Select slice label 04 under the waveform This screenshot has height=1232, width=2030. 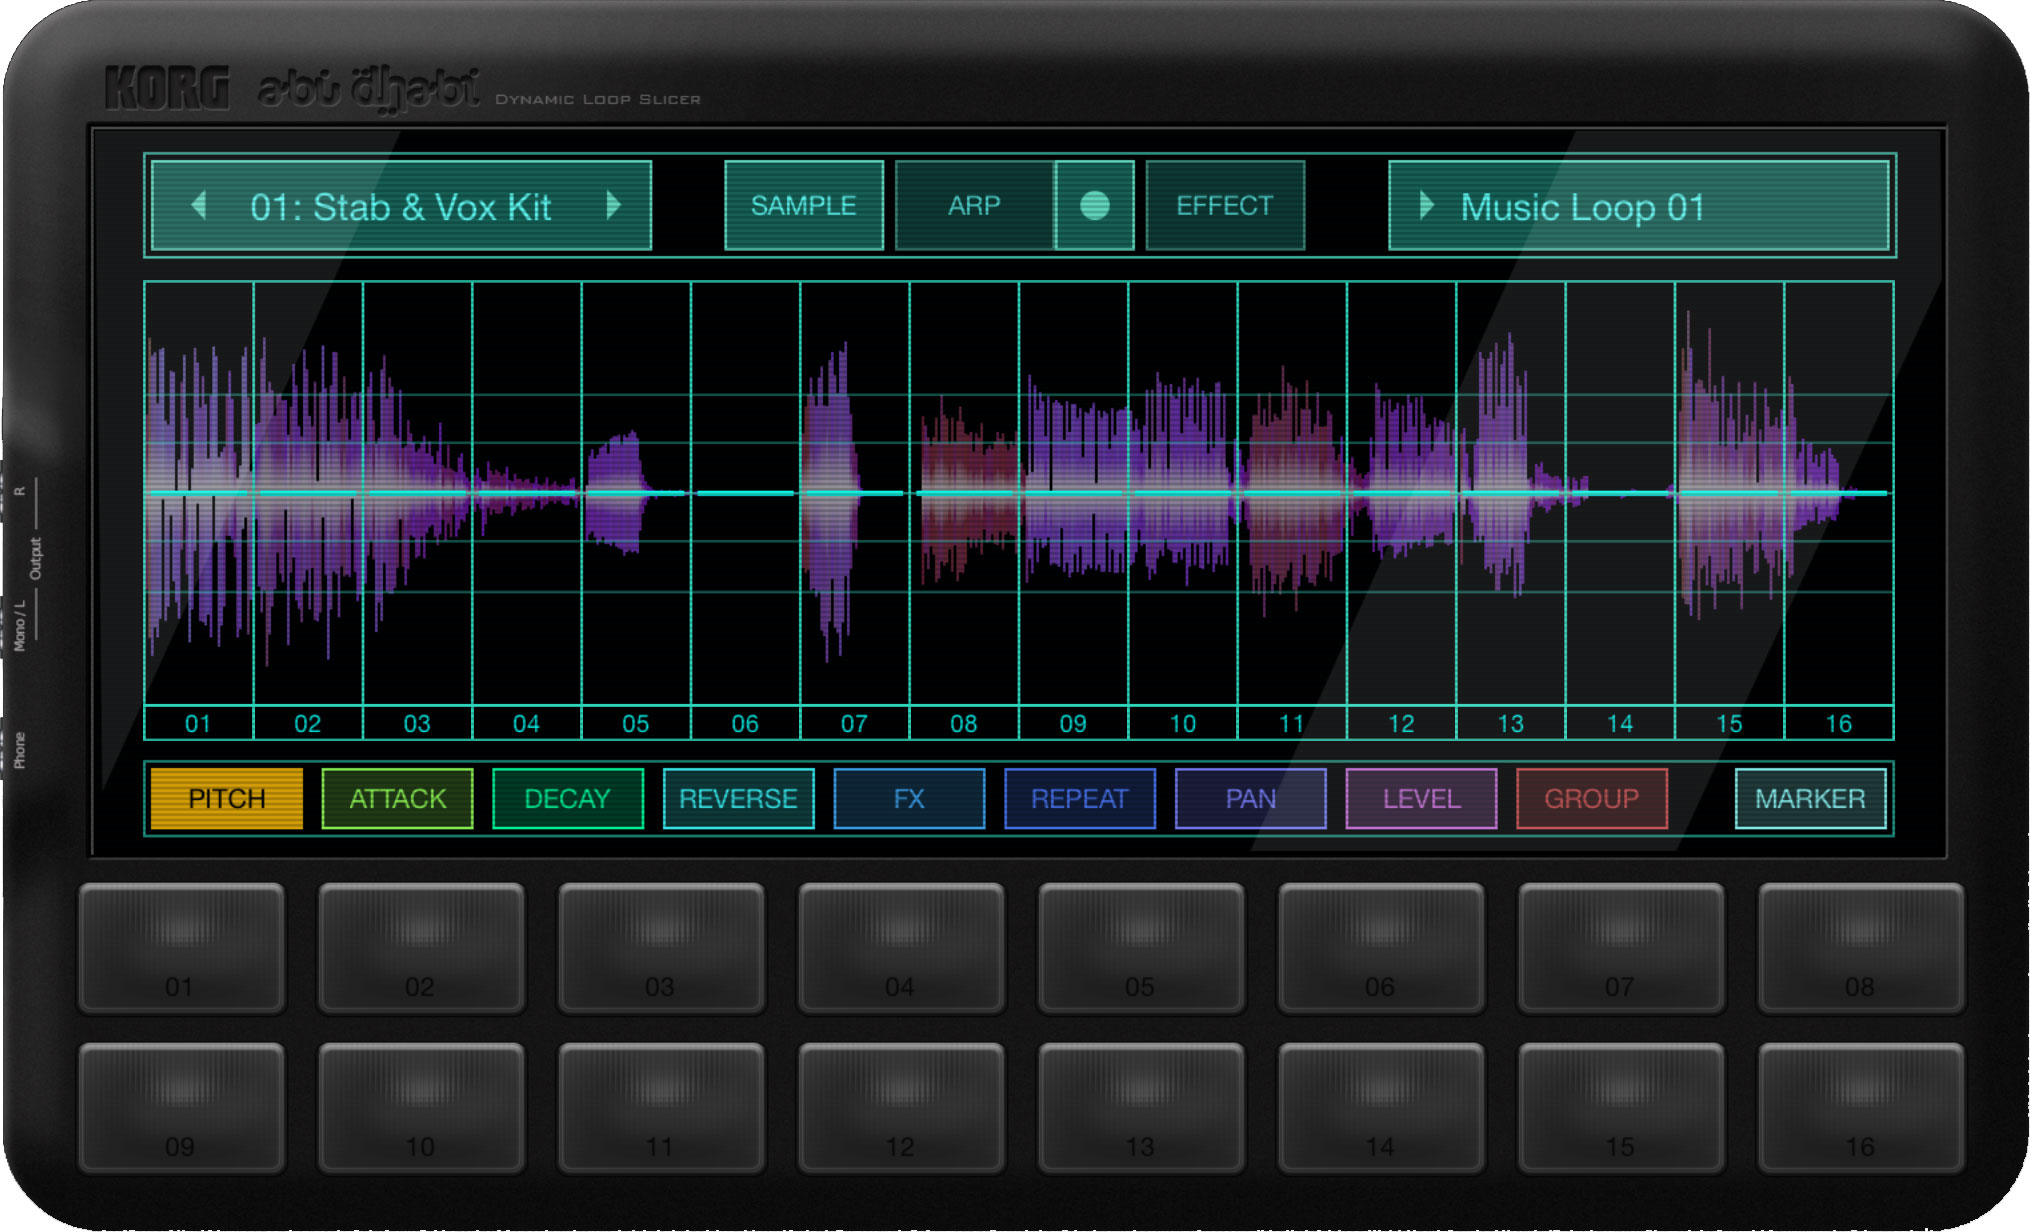[x=527, y=723]
